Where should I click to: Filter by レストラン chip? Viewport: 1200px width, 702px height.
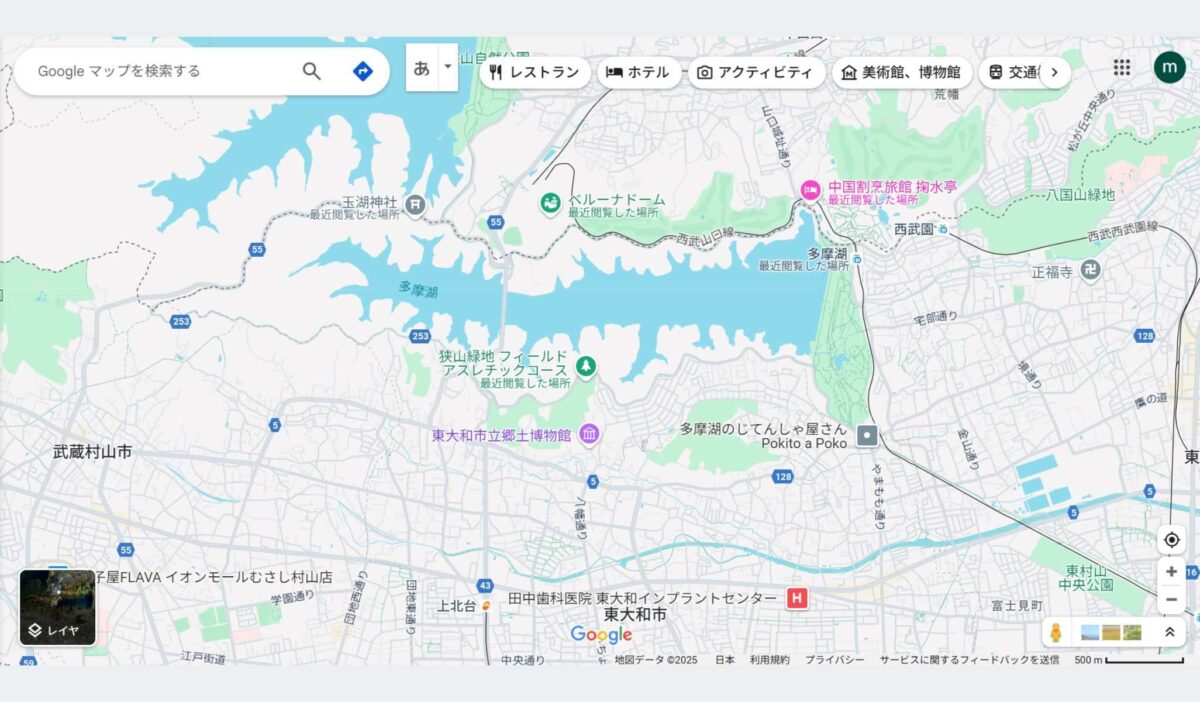[535, 72]
